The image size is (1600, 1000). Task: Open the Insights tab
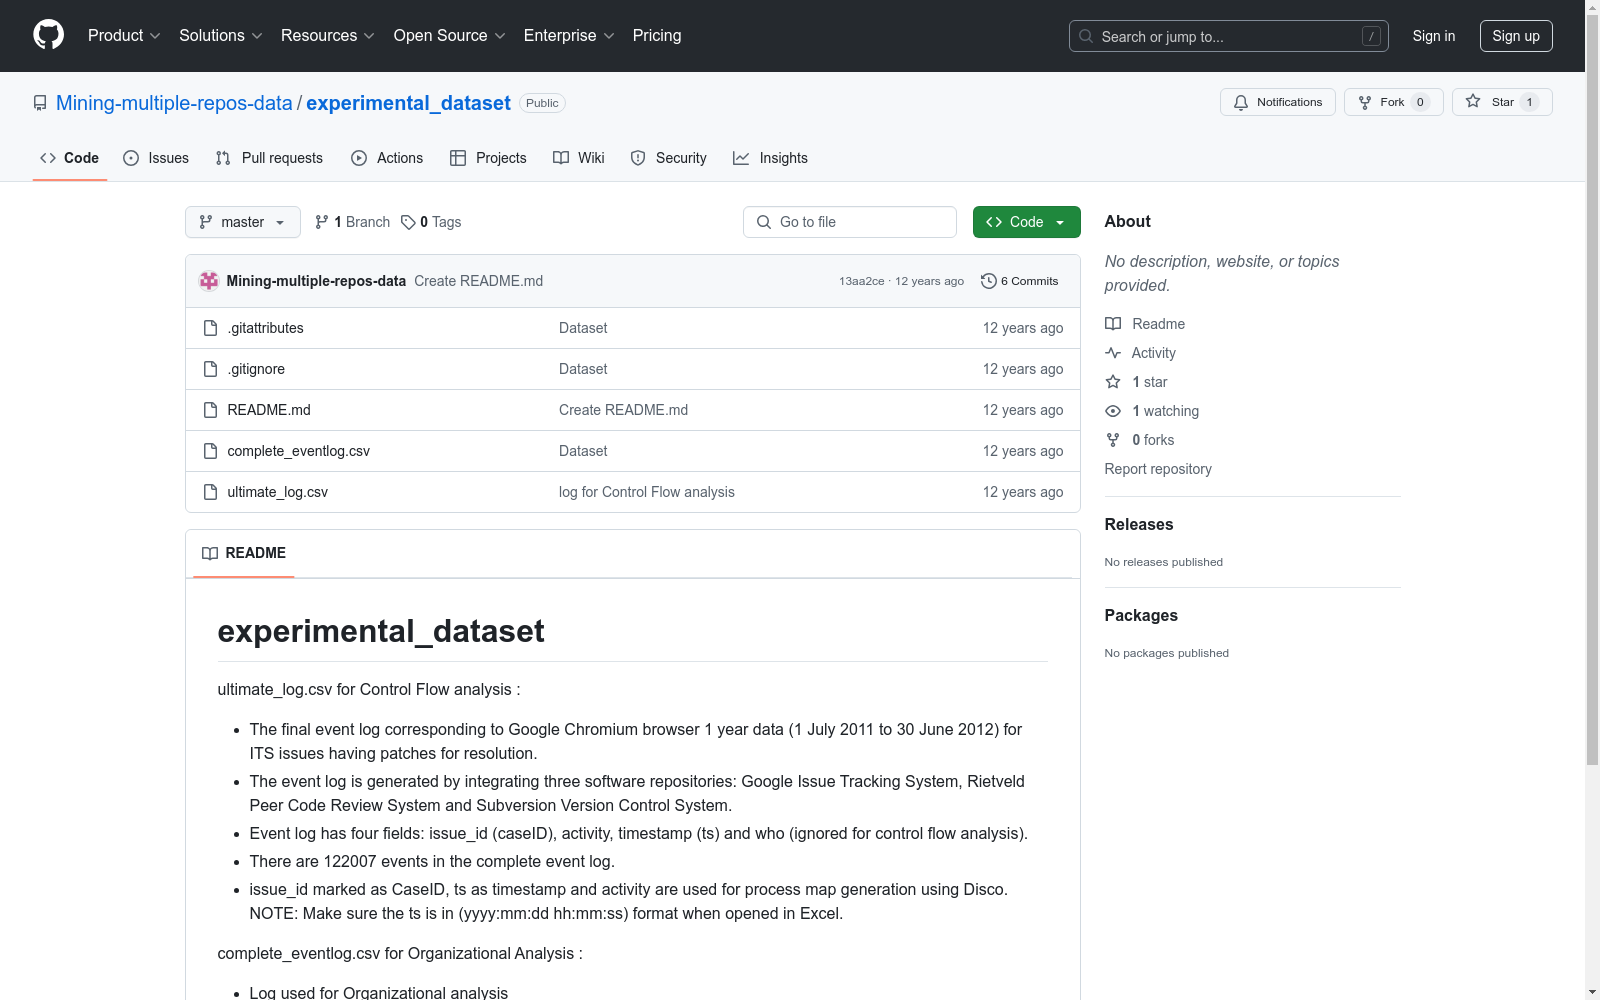[x=770, y=158]
